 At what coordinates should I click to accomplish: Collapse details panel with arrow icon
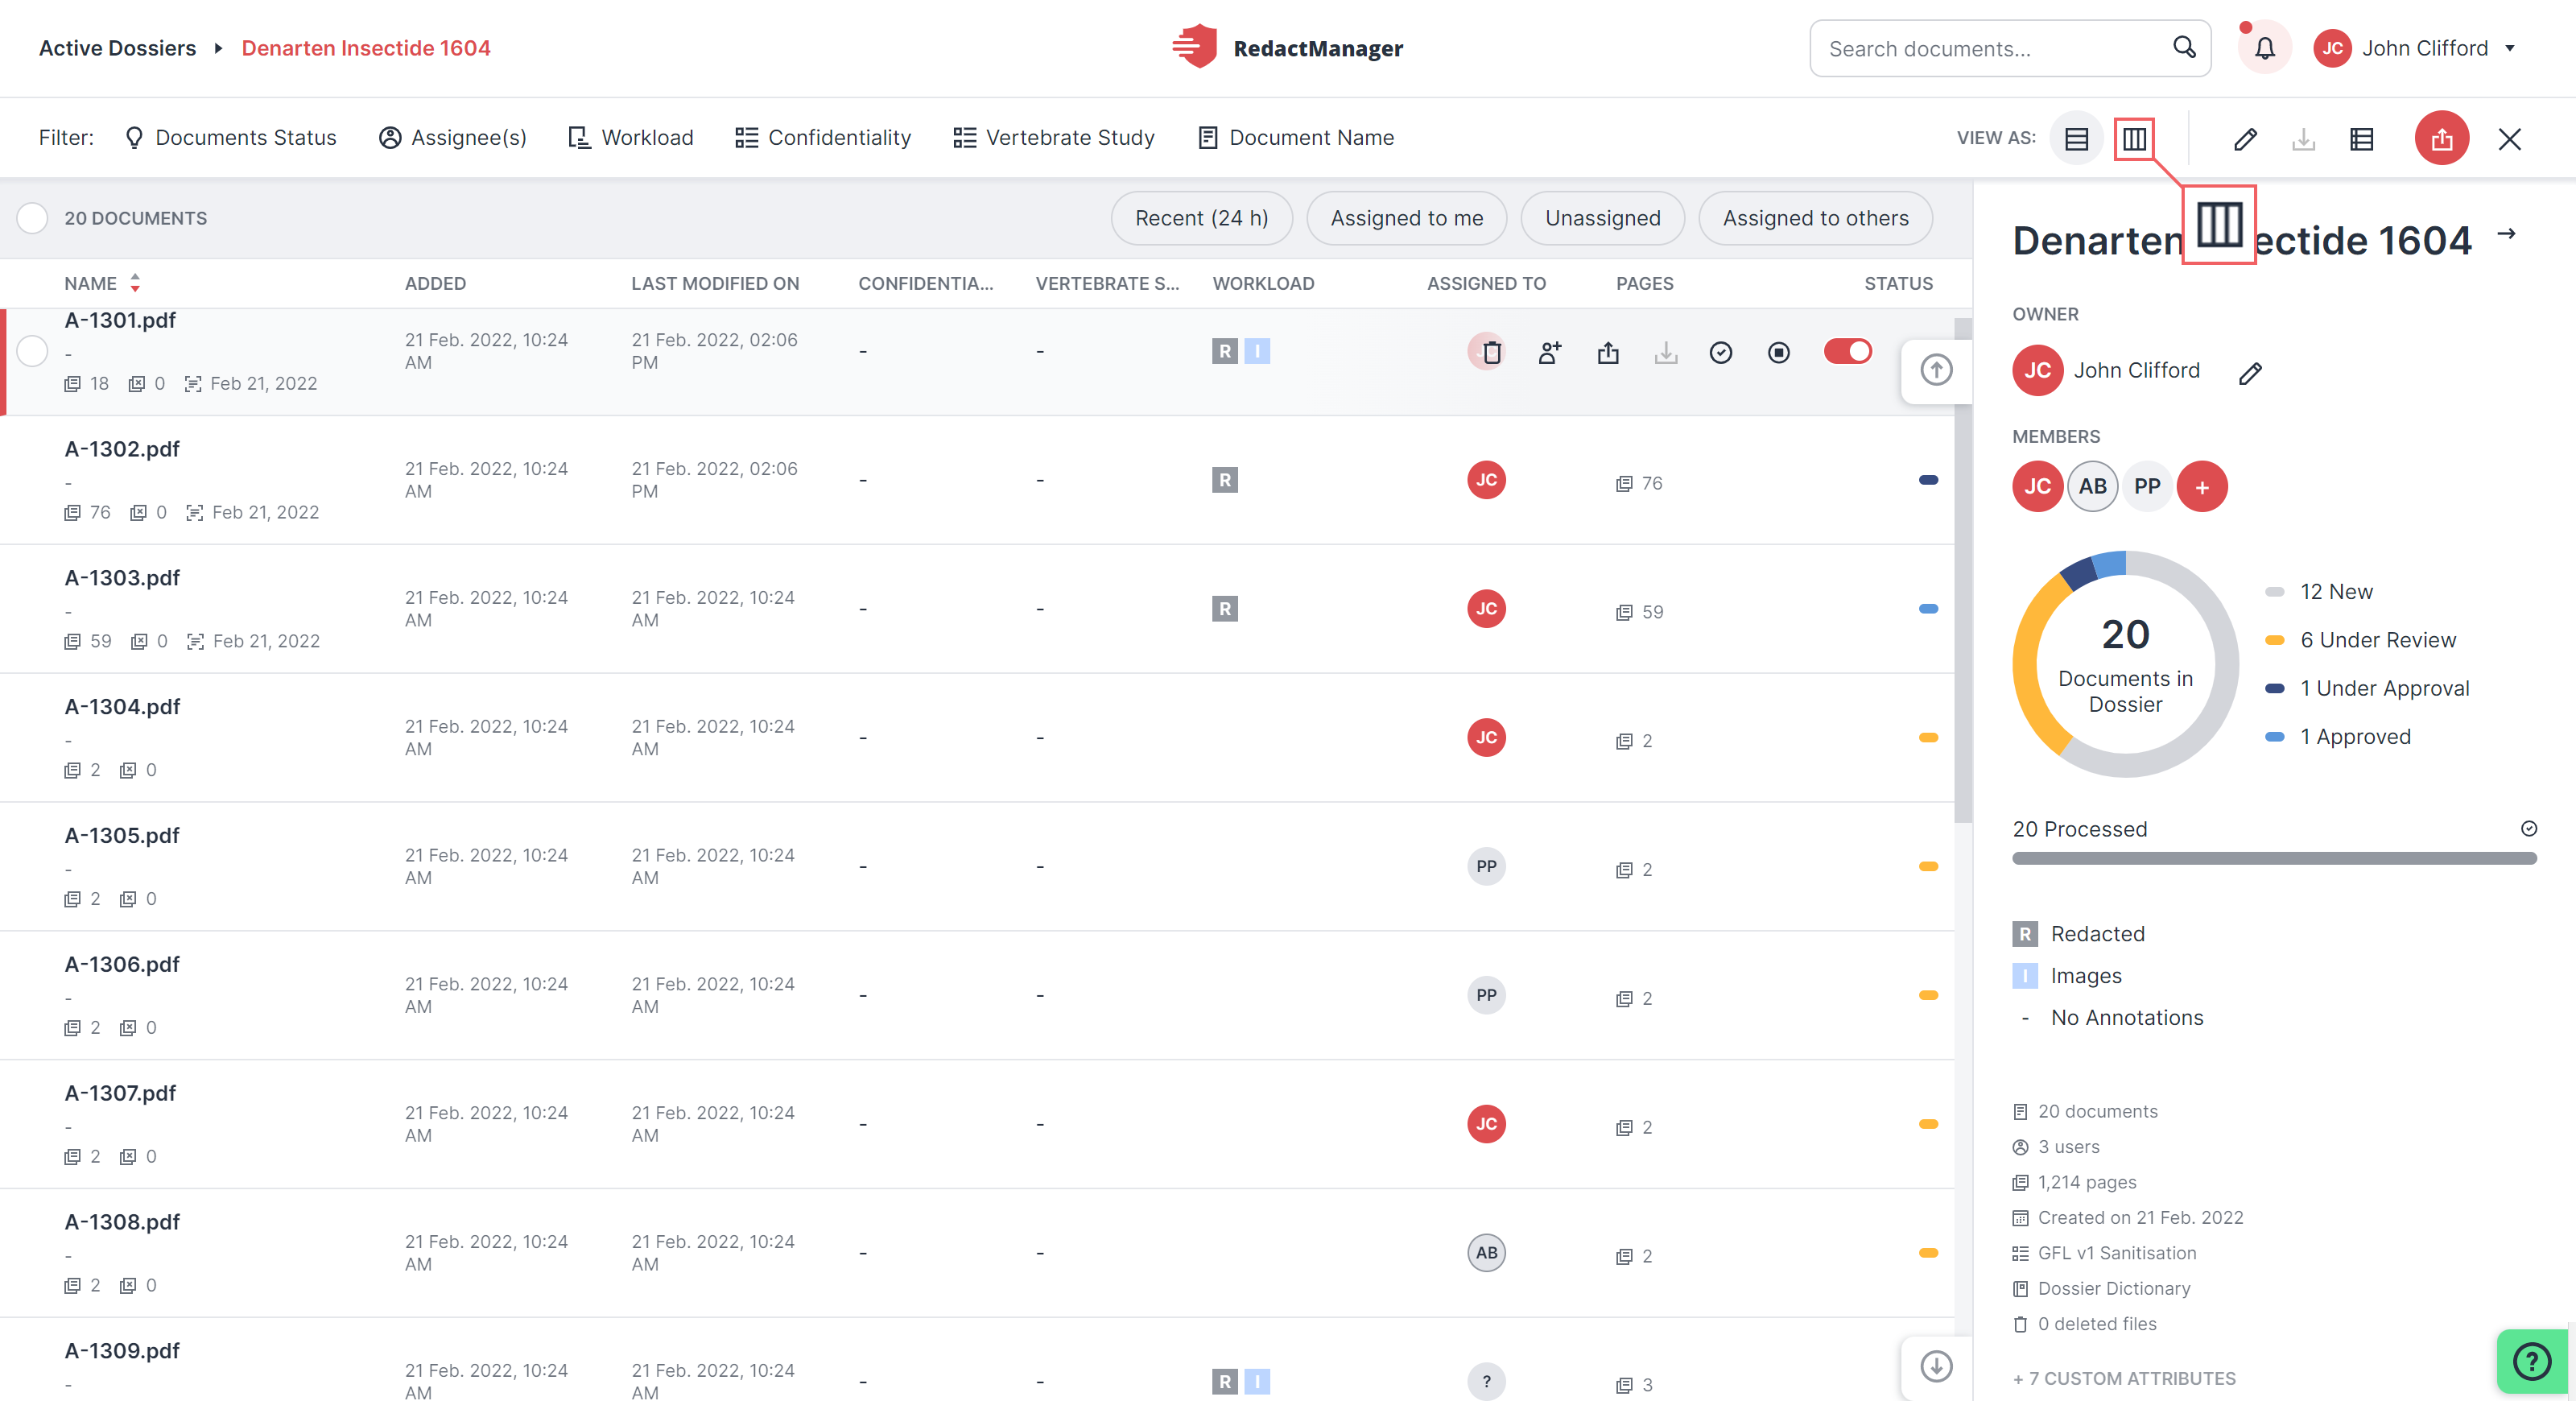(x=2506, y=234)
